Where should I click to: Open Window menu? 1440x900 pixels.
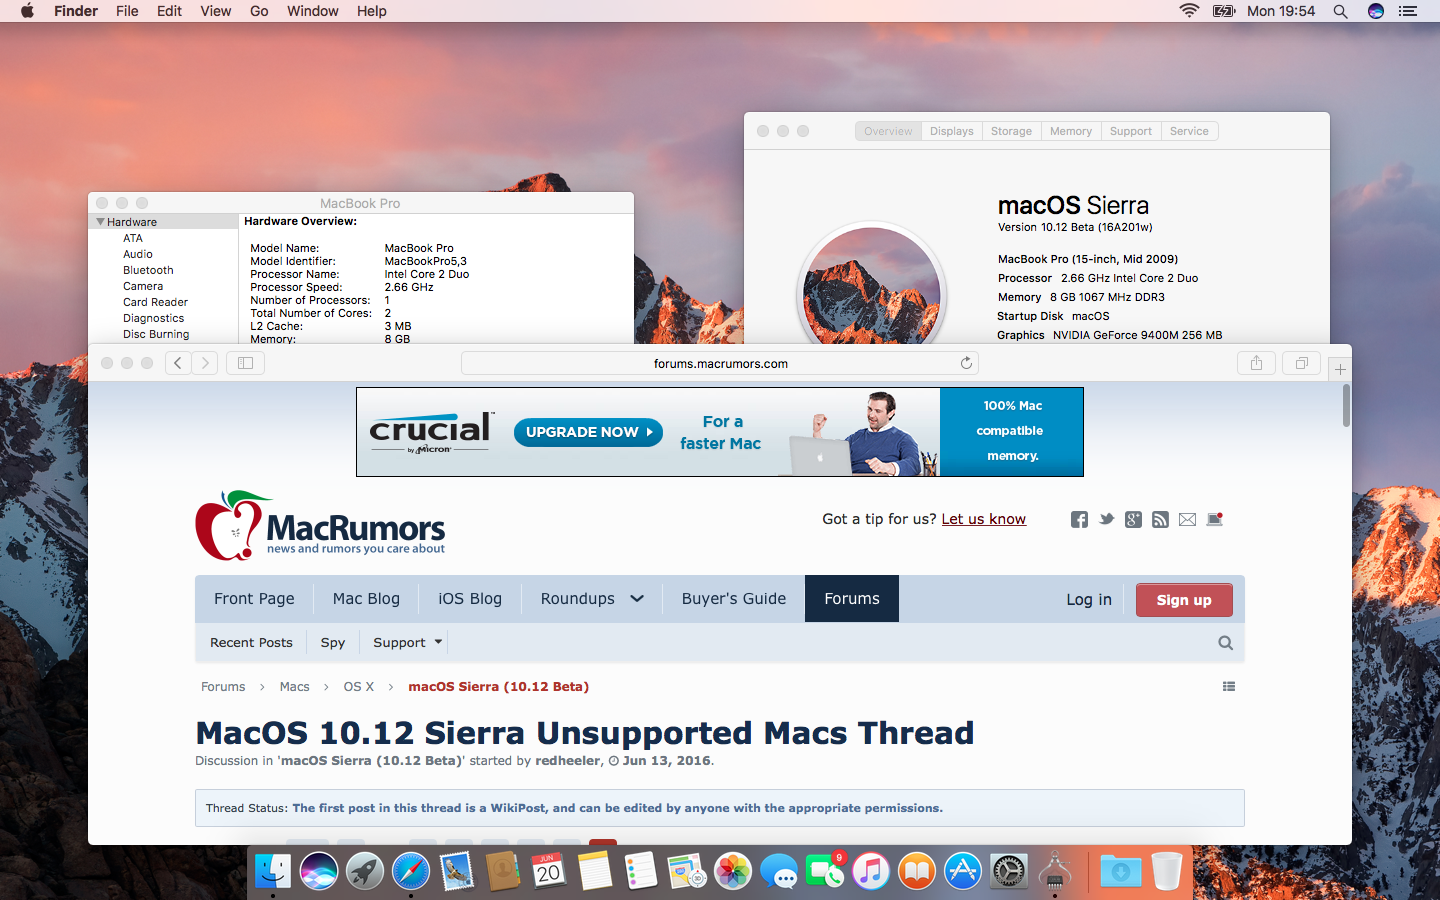(313, 11)
